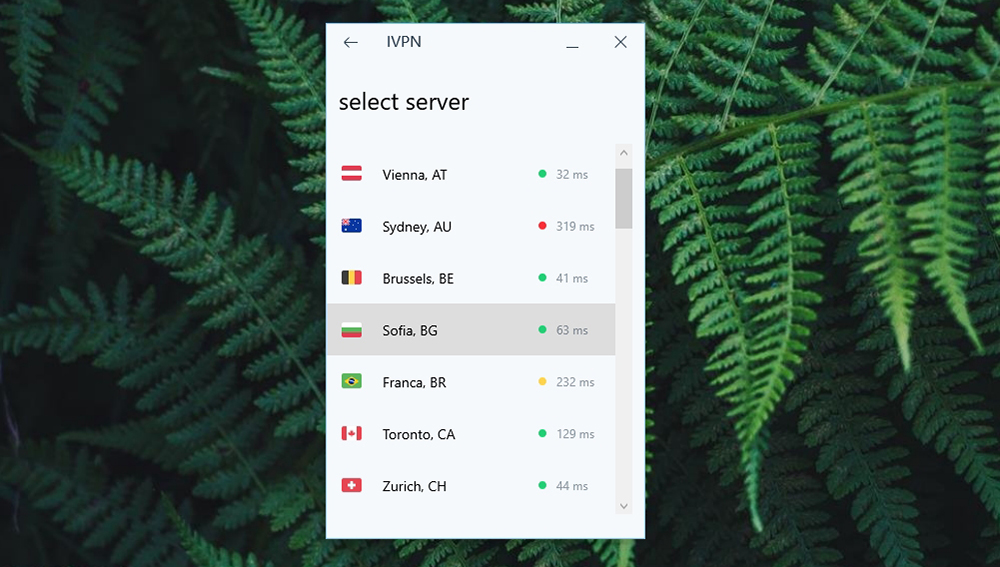The width and height of the screenshot is (1000, 567).
Task: Close the IVPN window
Action: [x=621, y=42]
